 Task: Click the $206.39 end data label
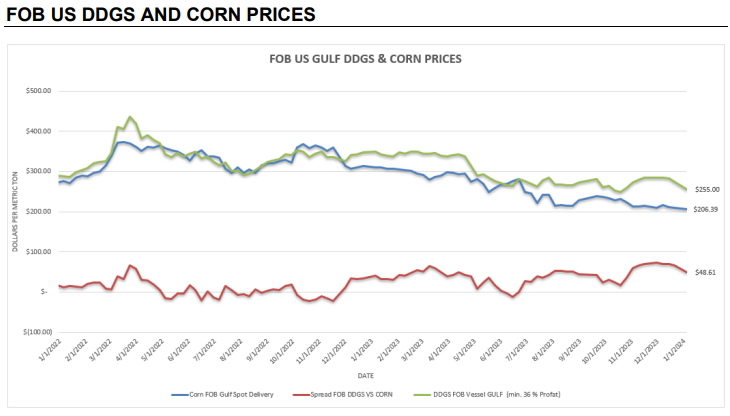705,209
